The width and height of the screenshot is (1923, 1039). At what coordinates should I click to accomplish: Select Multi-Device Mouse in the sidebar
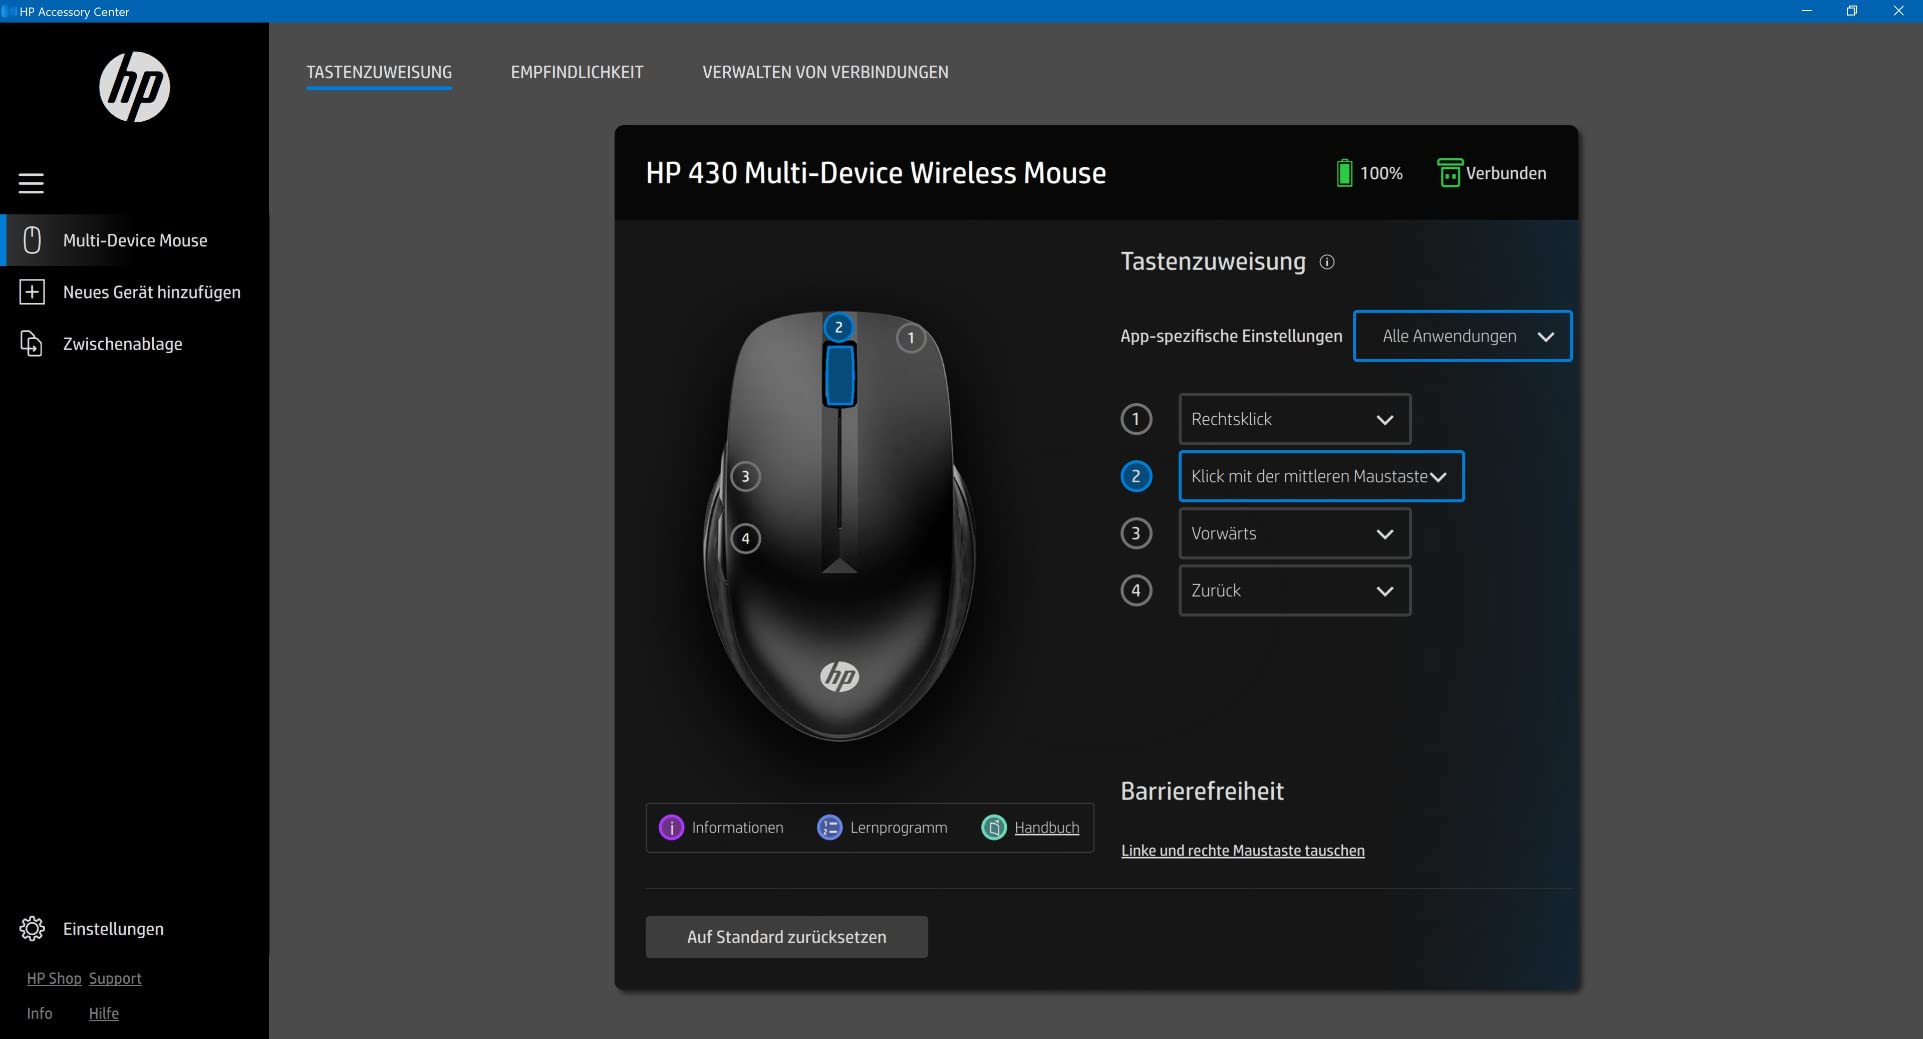135,240
